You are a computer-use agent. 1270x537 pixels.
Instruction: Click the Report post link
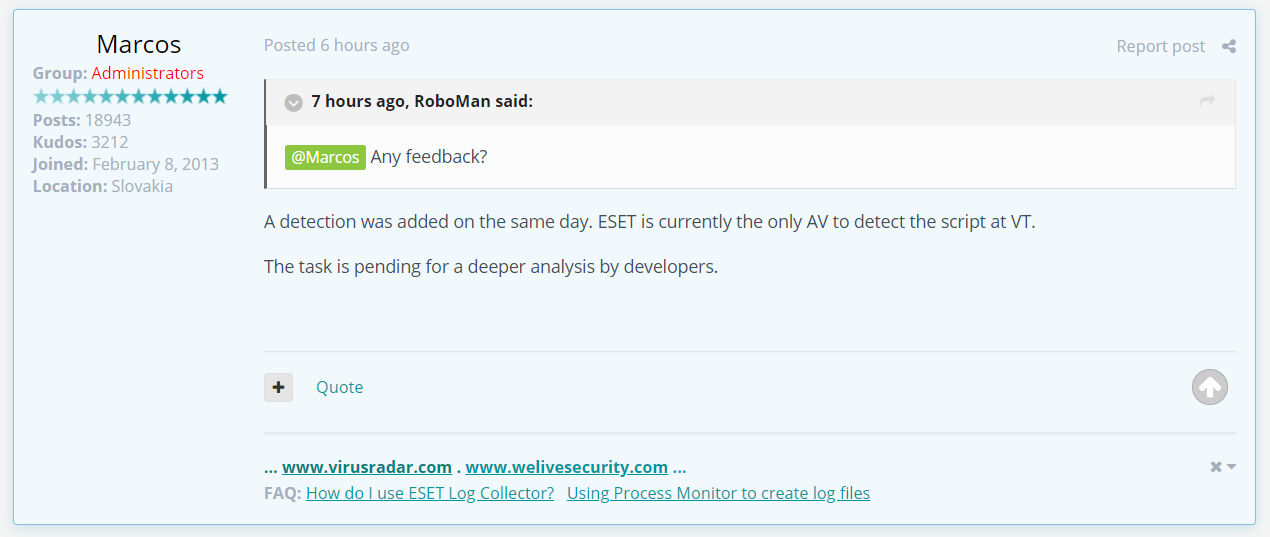pos(1160,46)
